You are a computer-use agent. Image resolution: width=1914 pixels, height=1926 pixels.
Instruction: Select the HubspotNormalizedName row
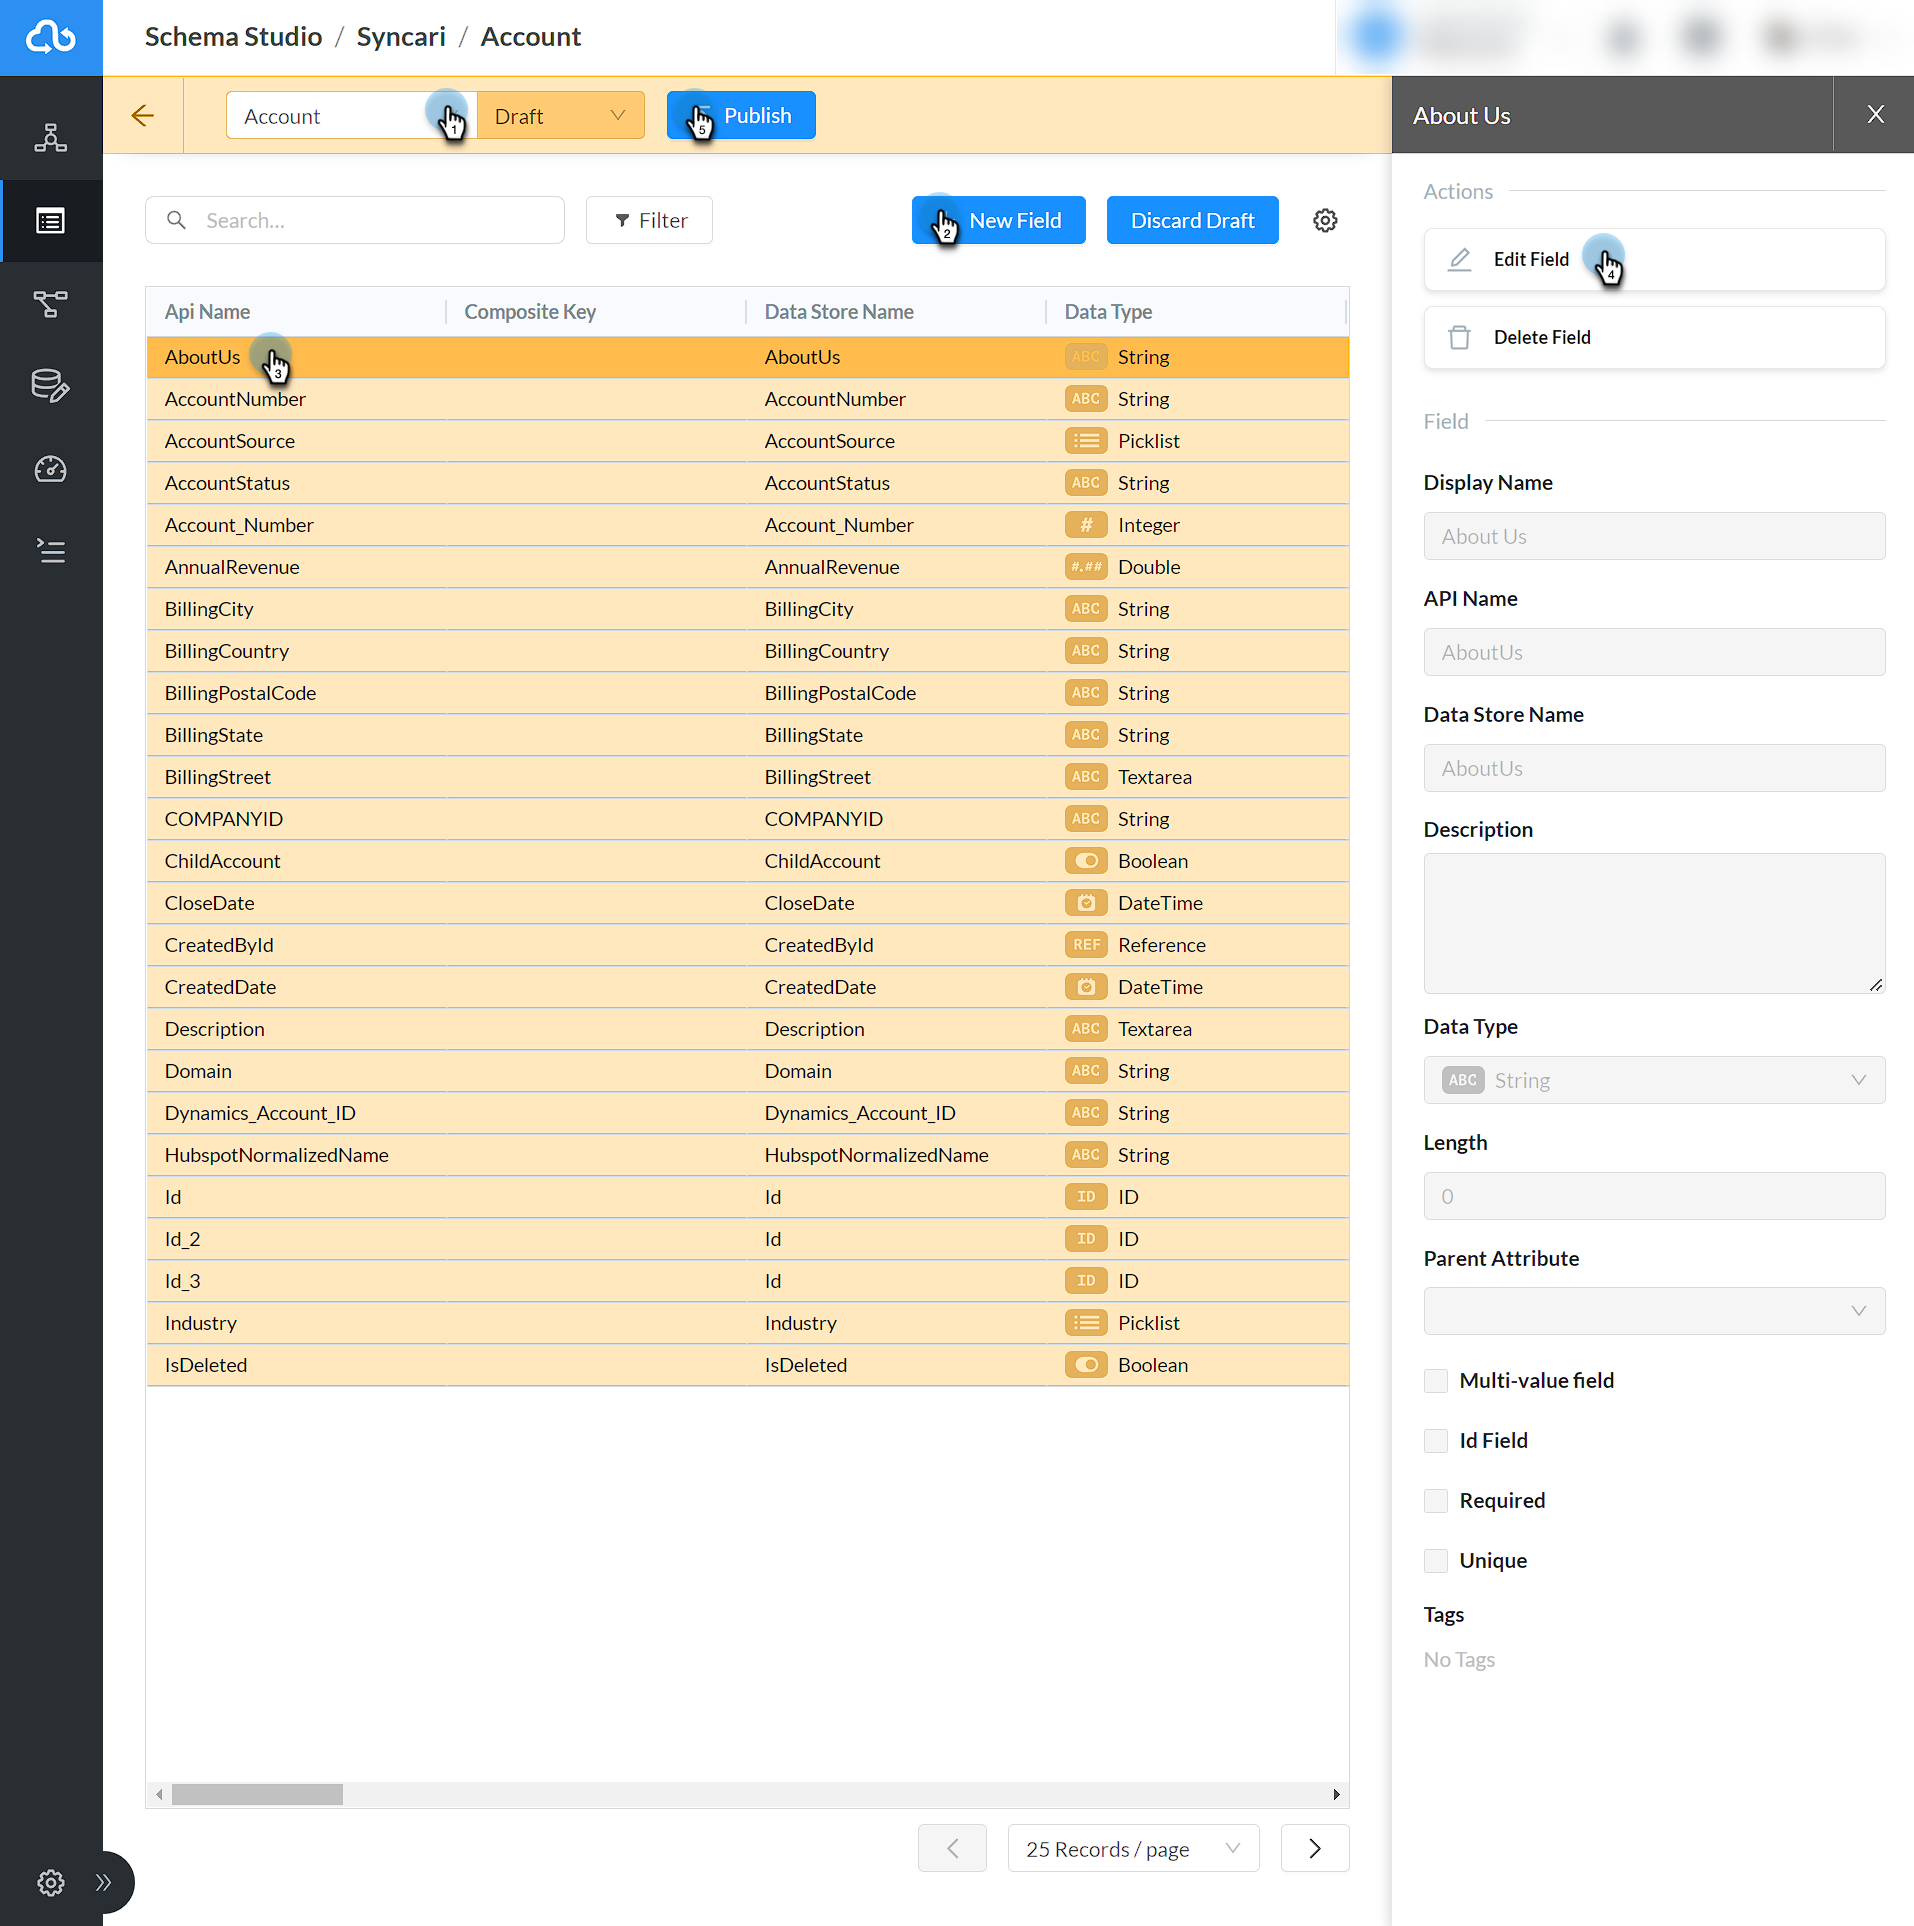tap(748, 1155)
